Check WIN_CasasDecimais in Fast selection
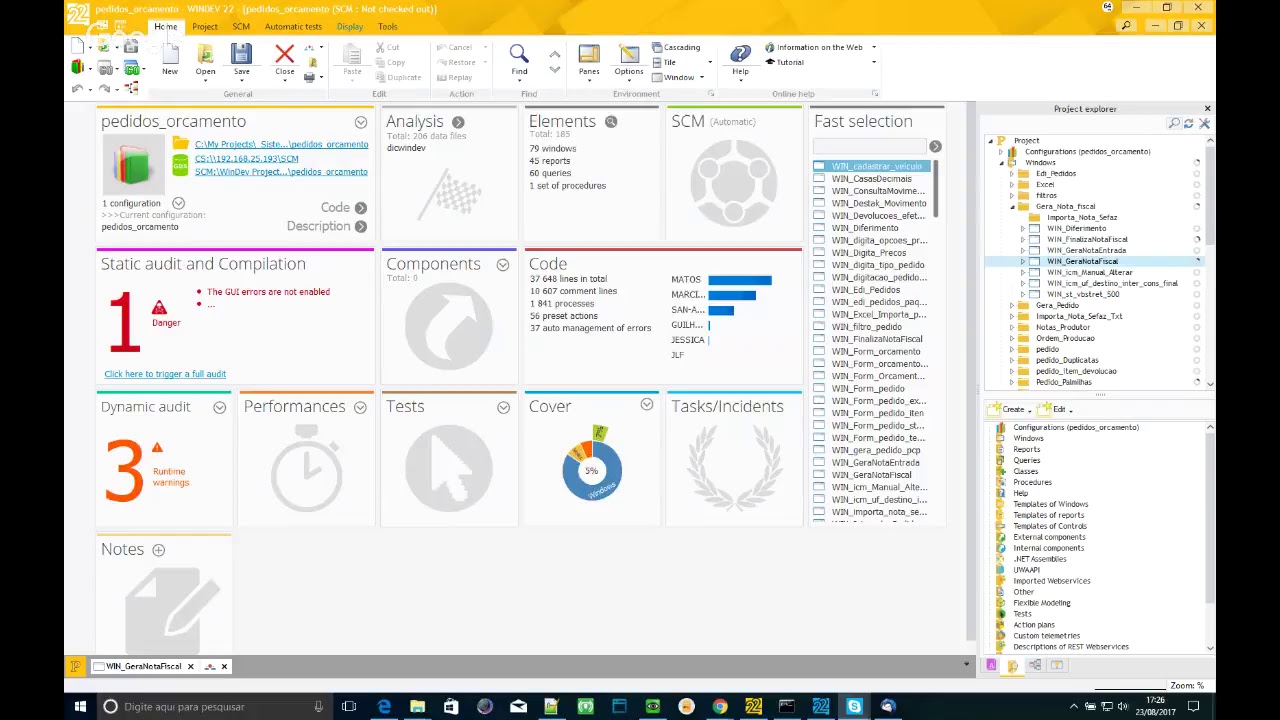Image resolution: width=1280 pixels, height=720 pixels. pos(819,179)
